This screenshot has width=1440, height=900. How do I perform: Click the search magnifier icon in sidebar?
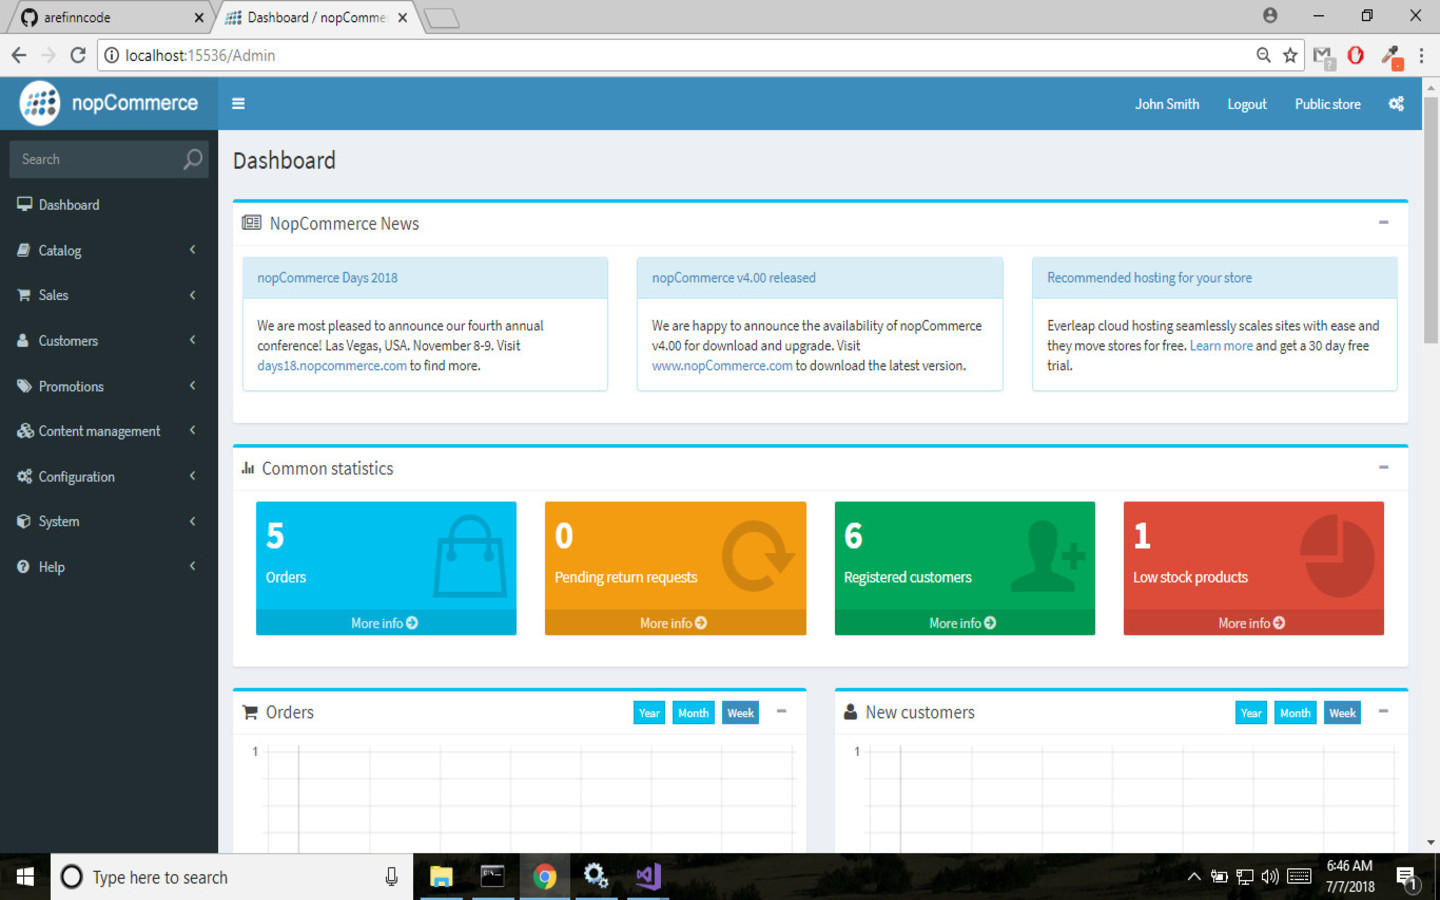click(192, 159)
